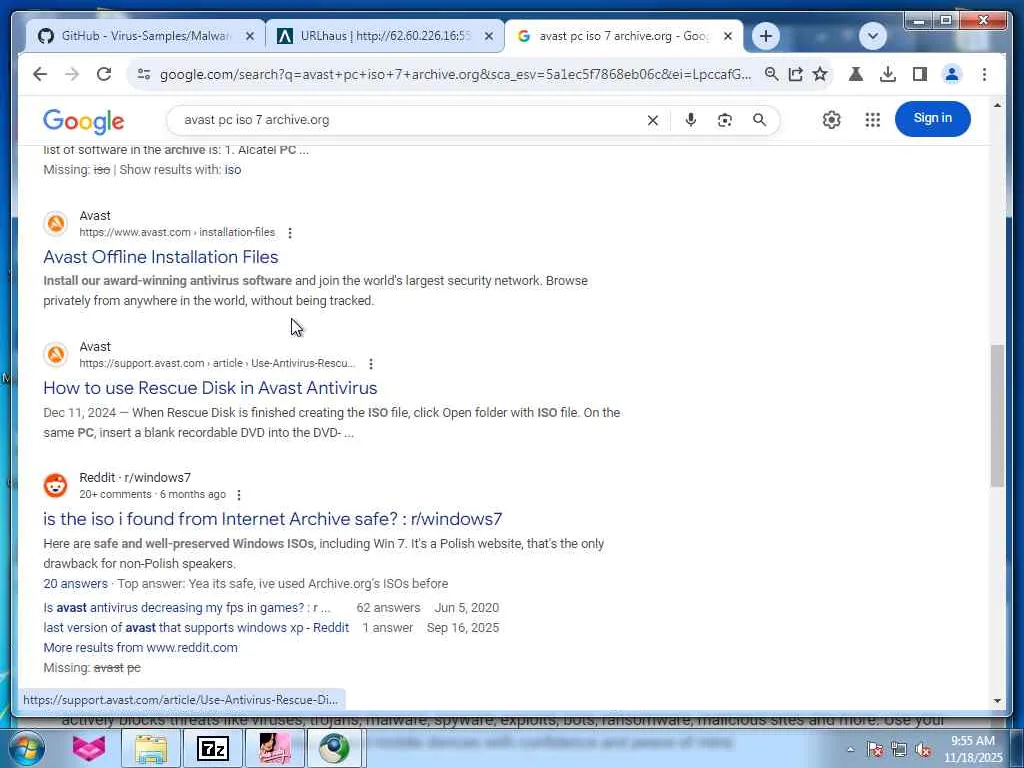
Task: Go back with the browser back arrow
Action: click(x=40, y=74)
